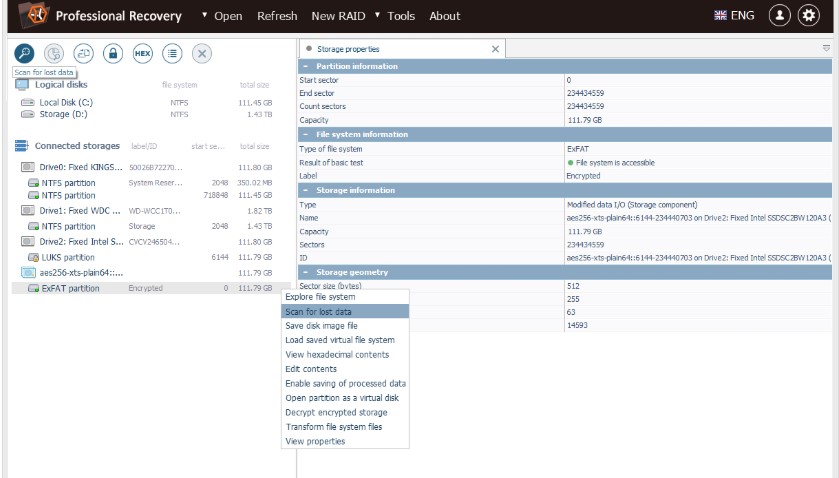The height and width of the screenshot is (478, 839).
Task: Open the settings gear icon
Action: click(x=808, y=16)
